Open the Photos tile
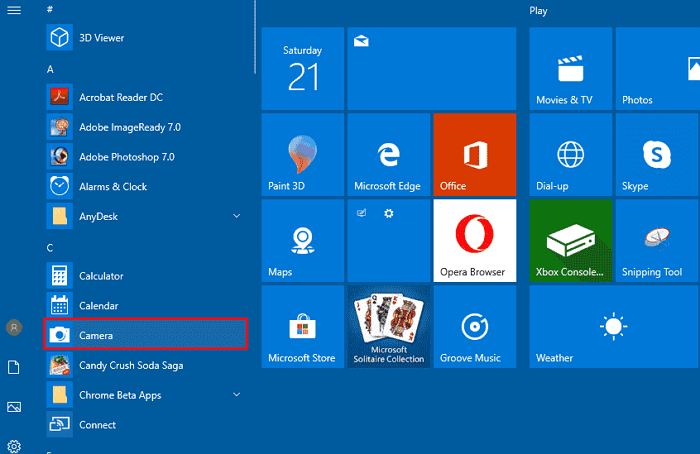 click(x=658, y=68)
